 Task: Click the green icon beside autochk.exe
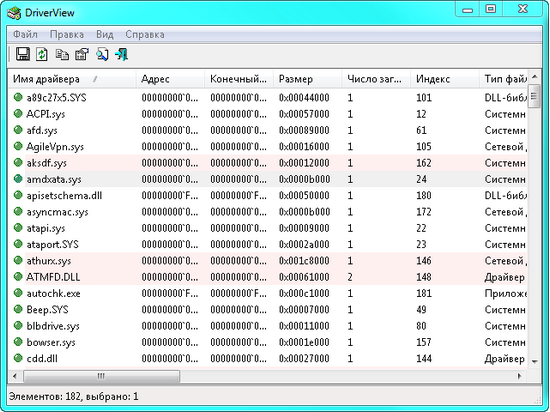pyautogui.click(x=18, y=293)
